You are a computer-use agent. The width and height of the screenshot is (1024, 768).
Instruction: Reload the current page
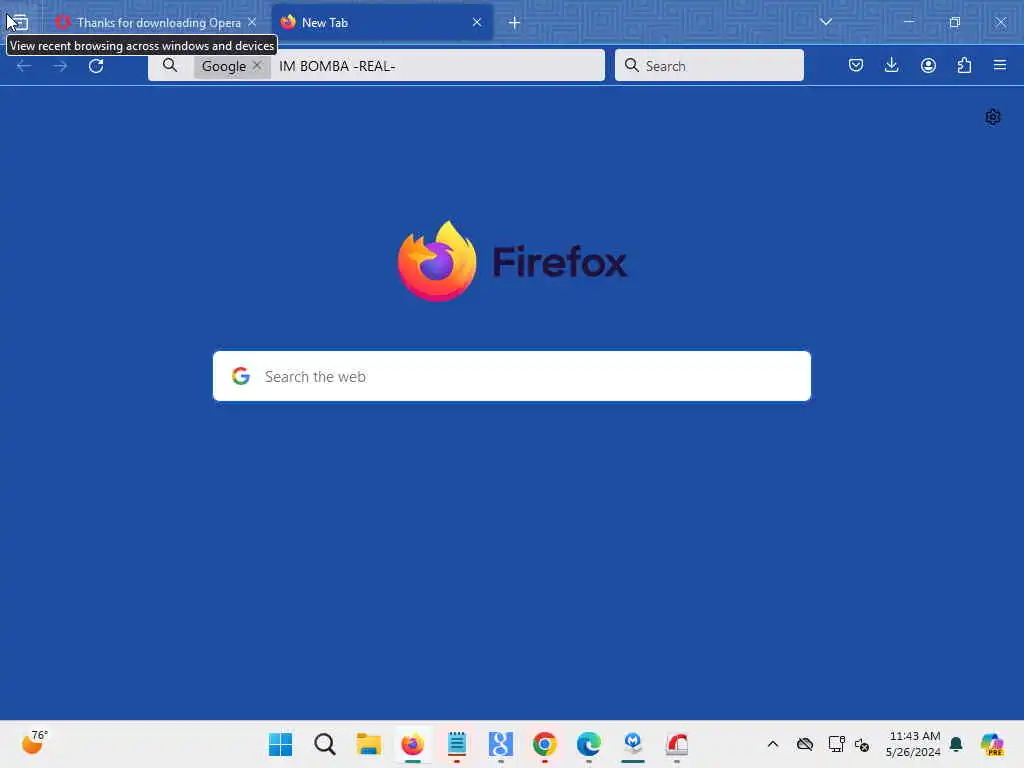tap(96, 66)
